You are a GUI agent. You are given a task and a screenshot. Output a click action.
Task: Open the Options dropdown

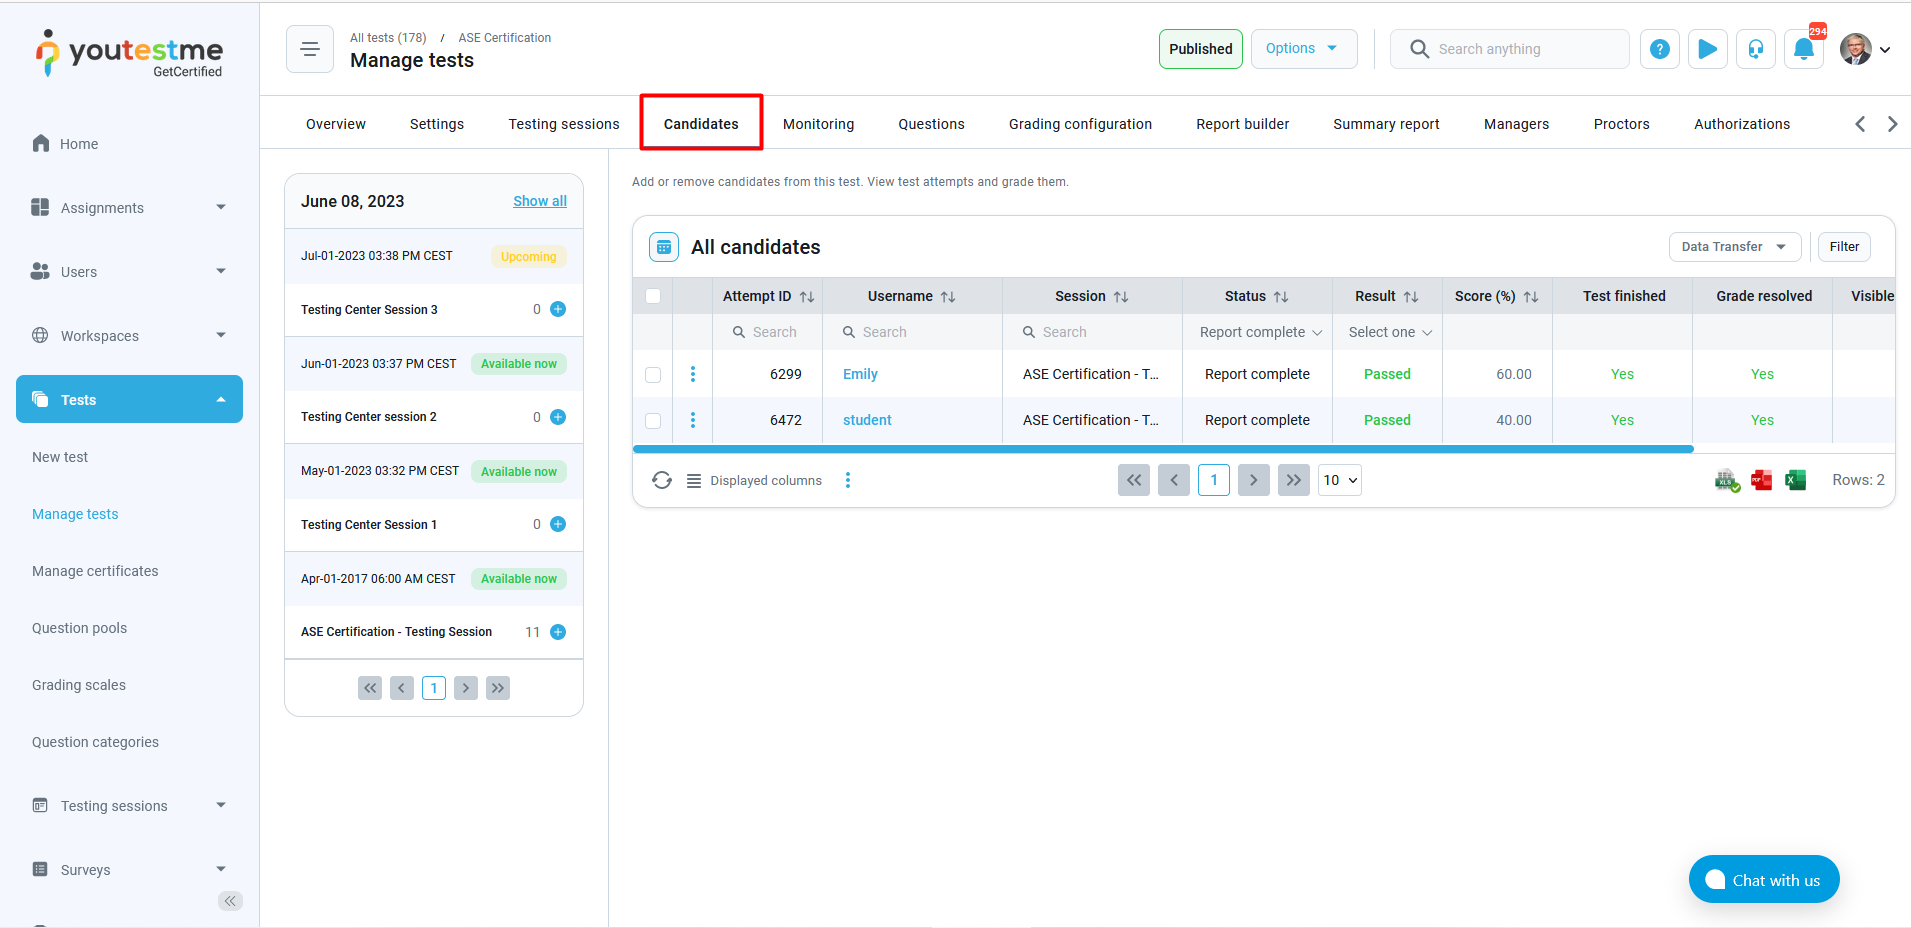[x=1303, y=47]
